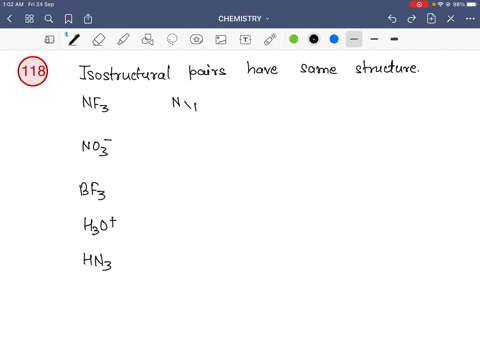Select the Pen tool

click(74, 39)
